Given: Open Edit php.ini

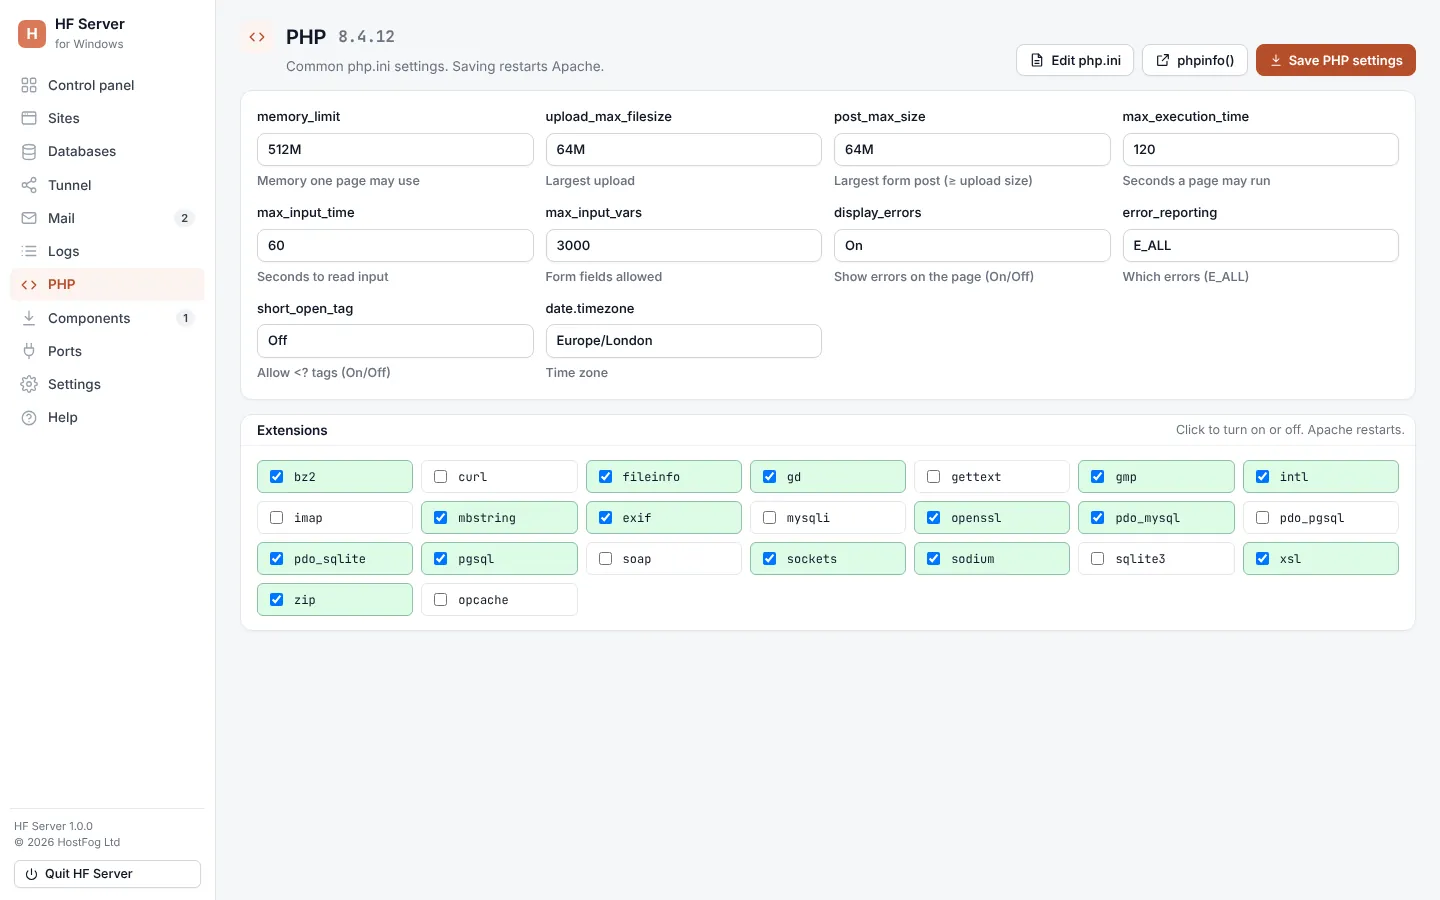Looking at the screenshot, I should click(1075, 60).
